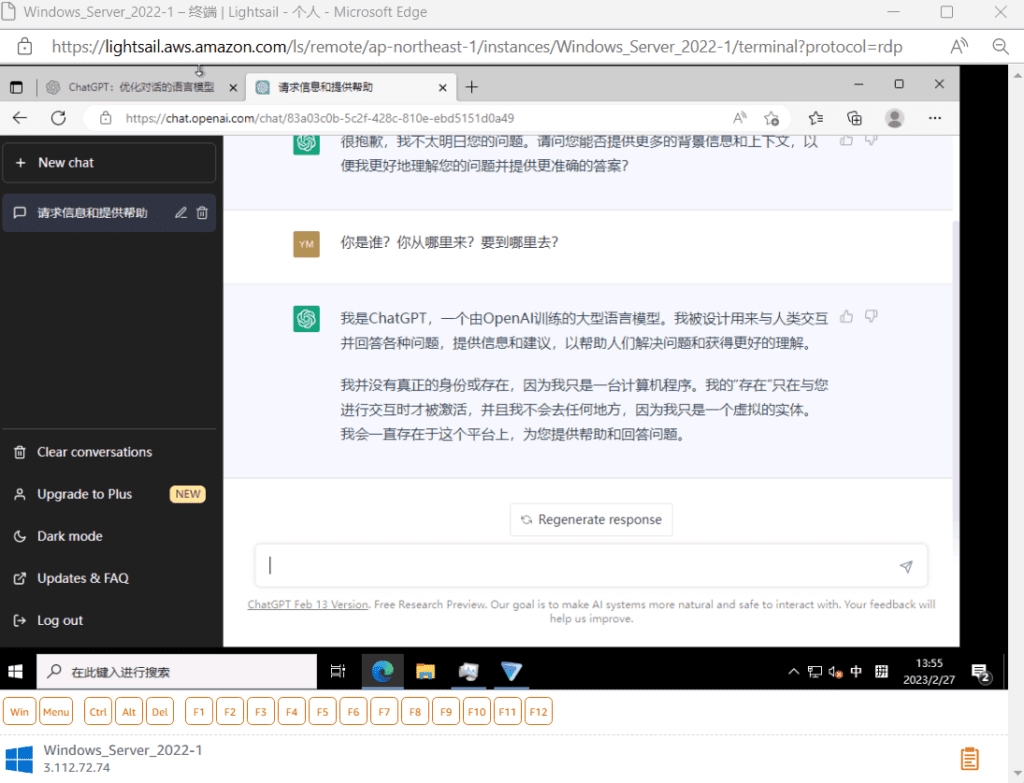The height and width of the screenshot is (783, 1024).
Task: Open the ChatGPT Feb 13 Version link
Action: coord(307,604)
